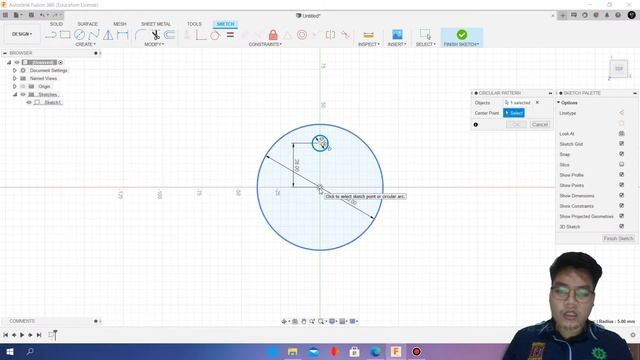Select the Trim scissors tool

pos(155,35)
